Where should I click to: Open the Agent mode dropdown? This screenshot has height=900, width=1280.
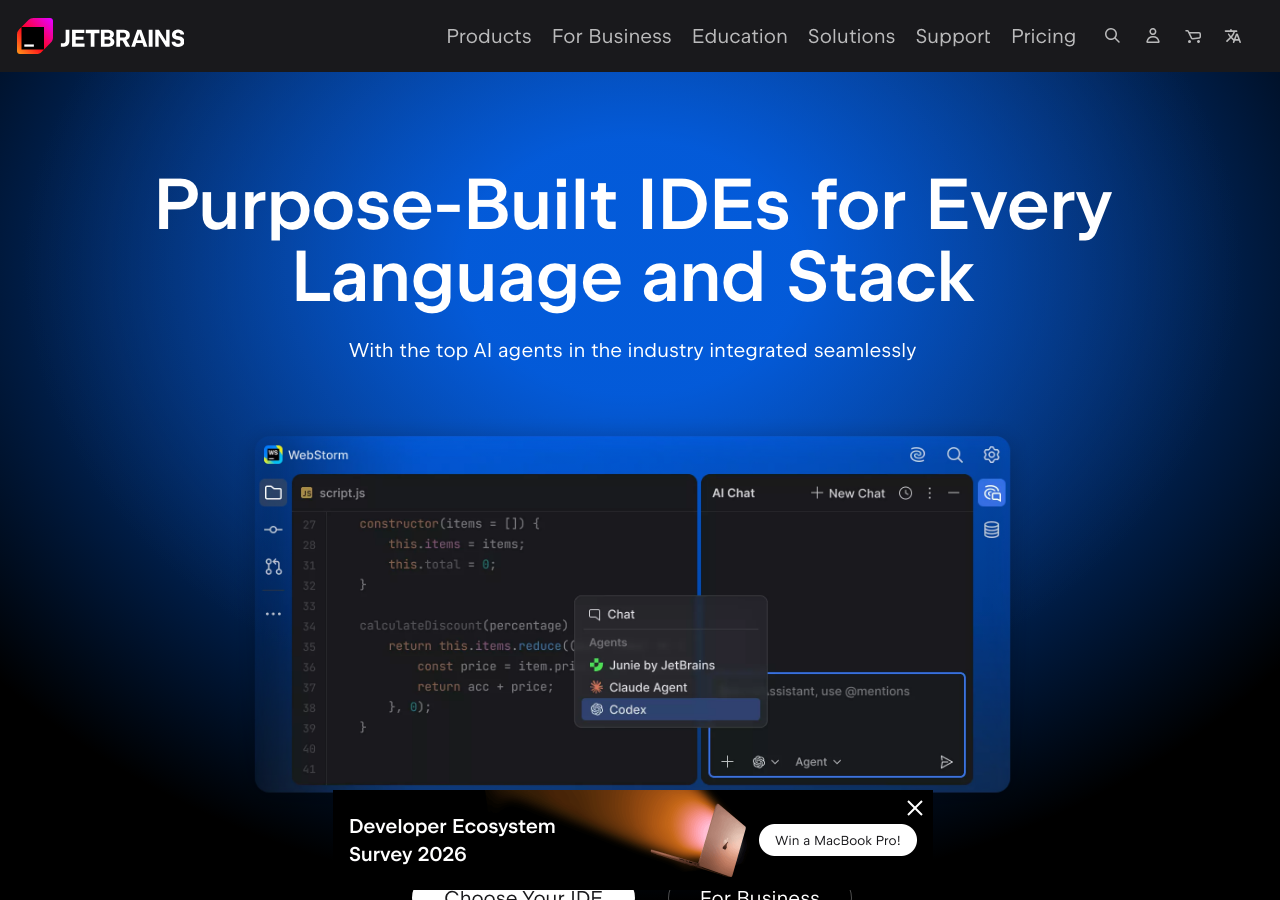818,762
